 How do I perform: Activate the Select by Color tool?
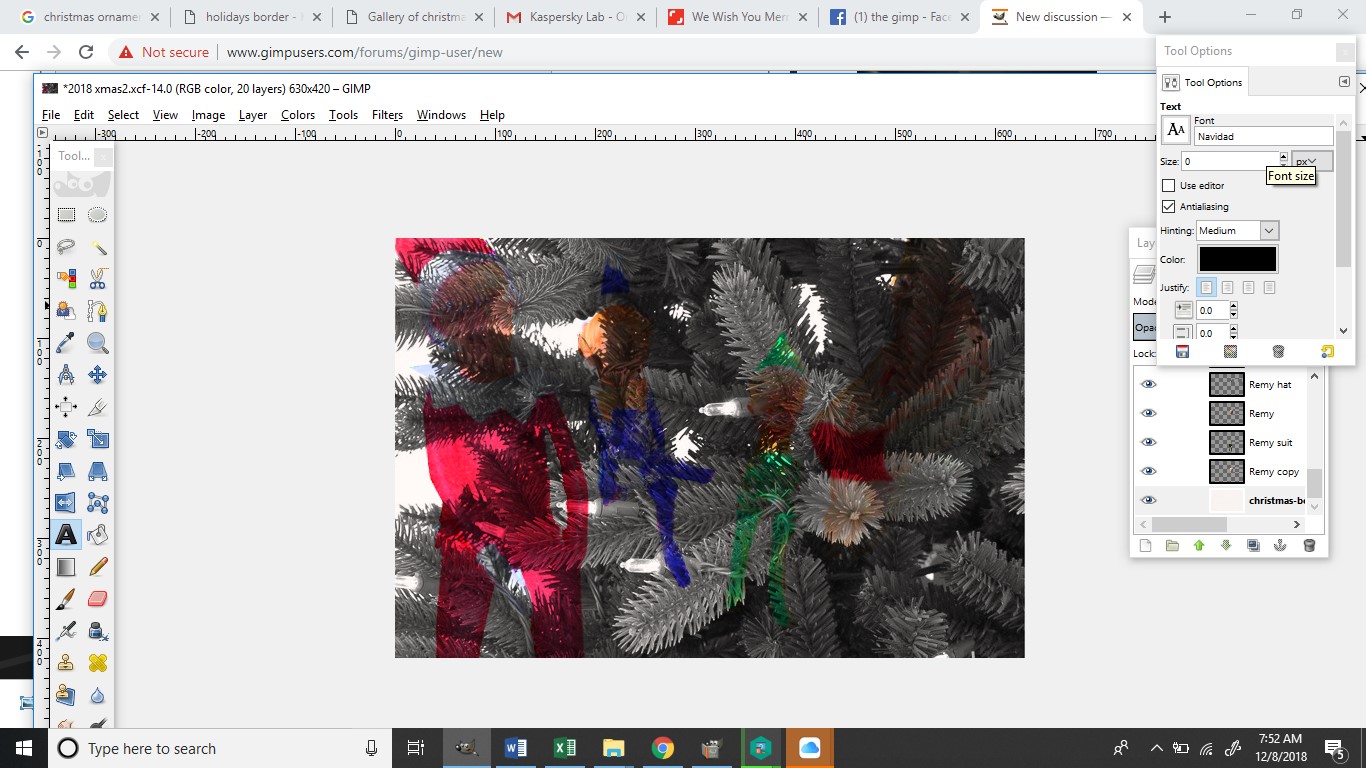(x=66, y=279)
